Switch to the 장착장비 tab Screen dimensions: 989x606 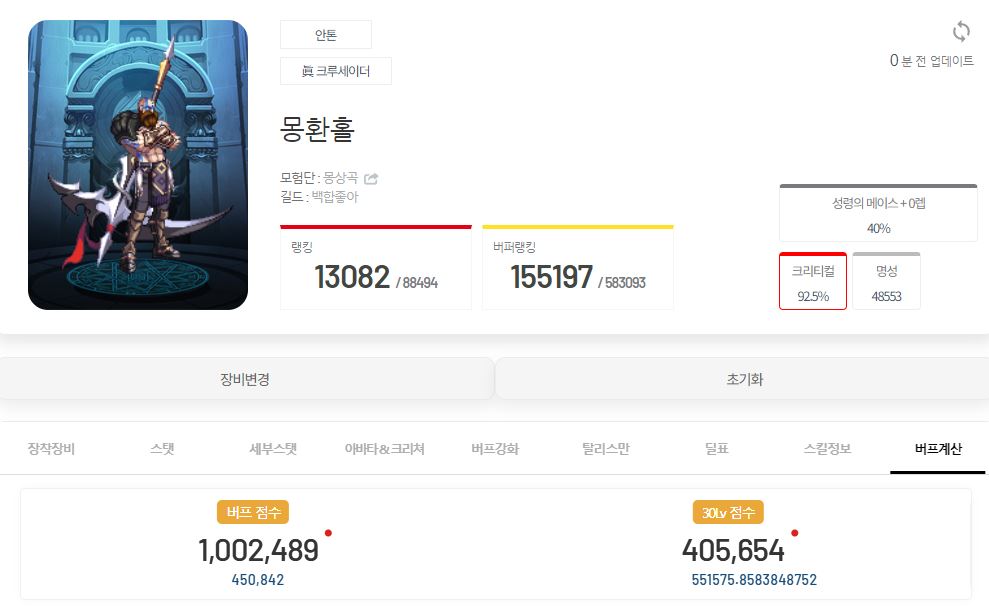(x=51, y=449)
